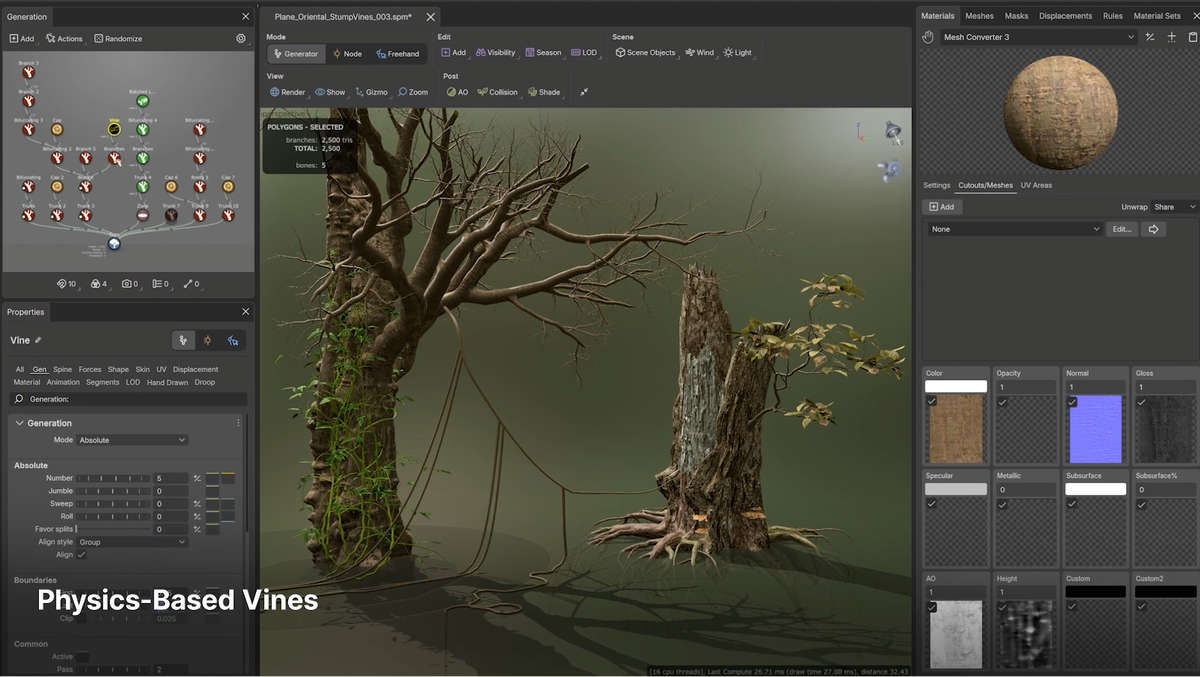Open Generation section three-dot options
1200x677 pixels.
238,423
